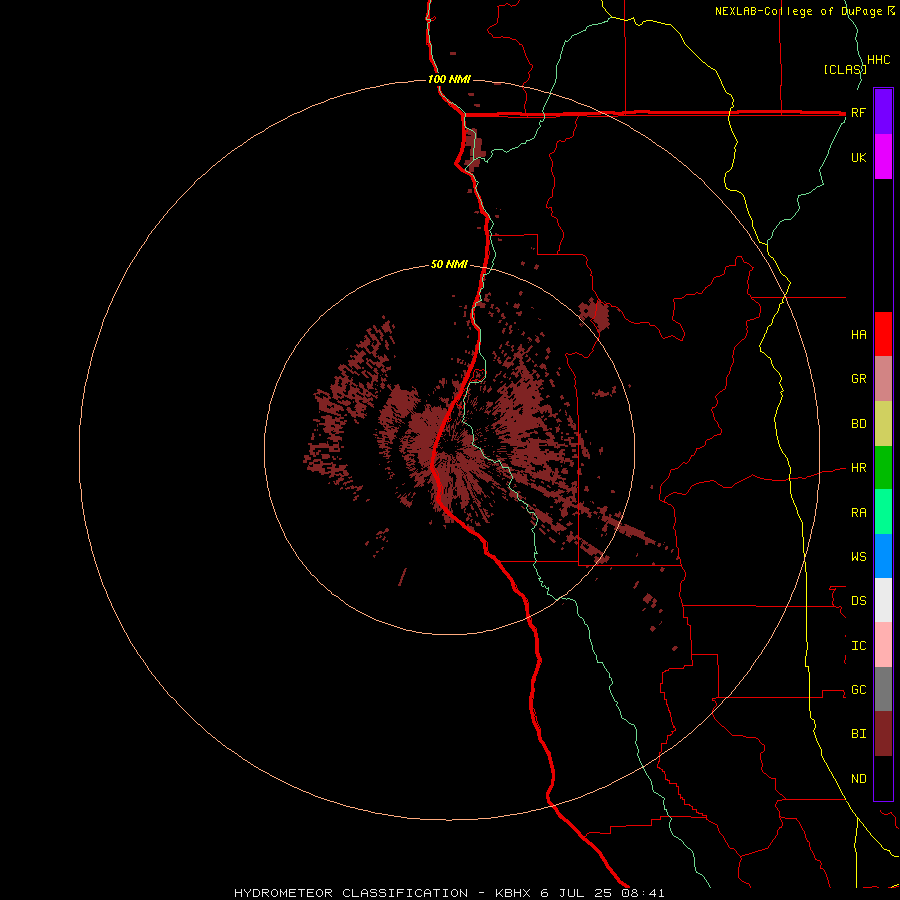The height and width of the screenshot is (900, 900).
Task: Click the 'NEXLAB-College of DuPage' credit text
Action: pyautogui.click(x=800, y=11)
